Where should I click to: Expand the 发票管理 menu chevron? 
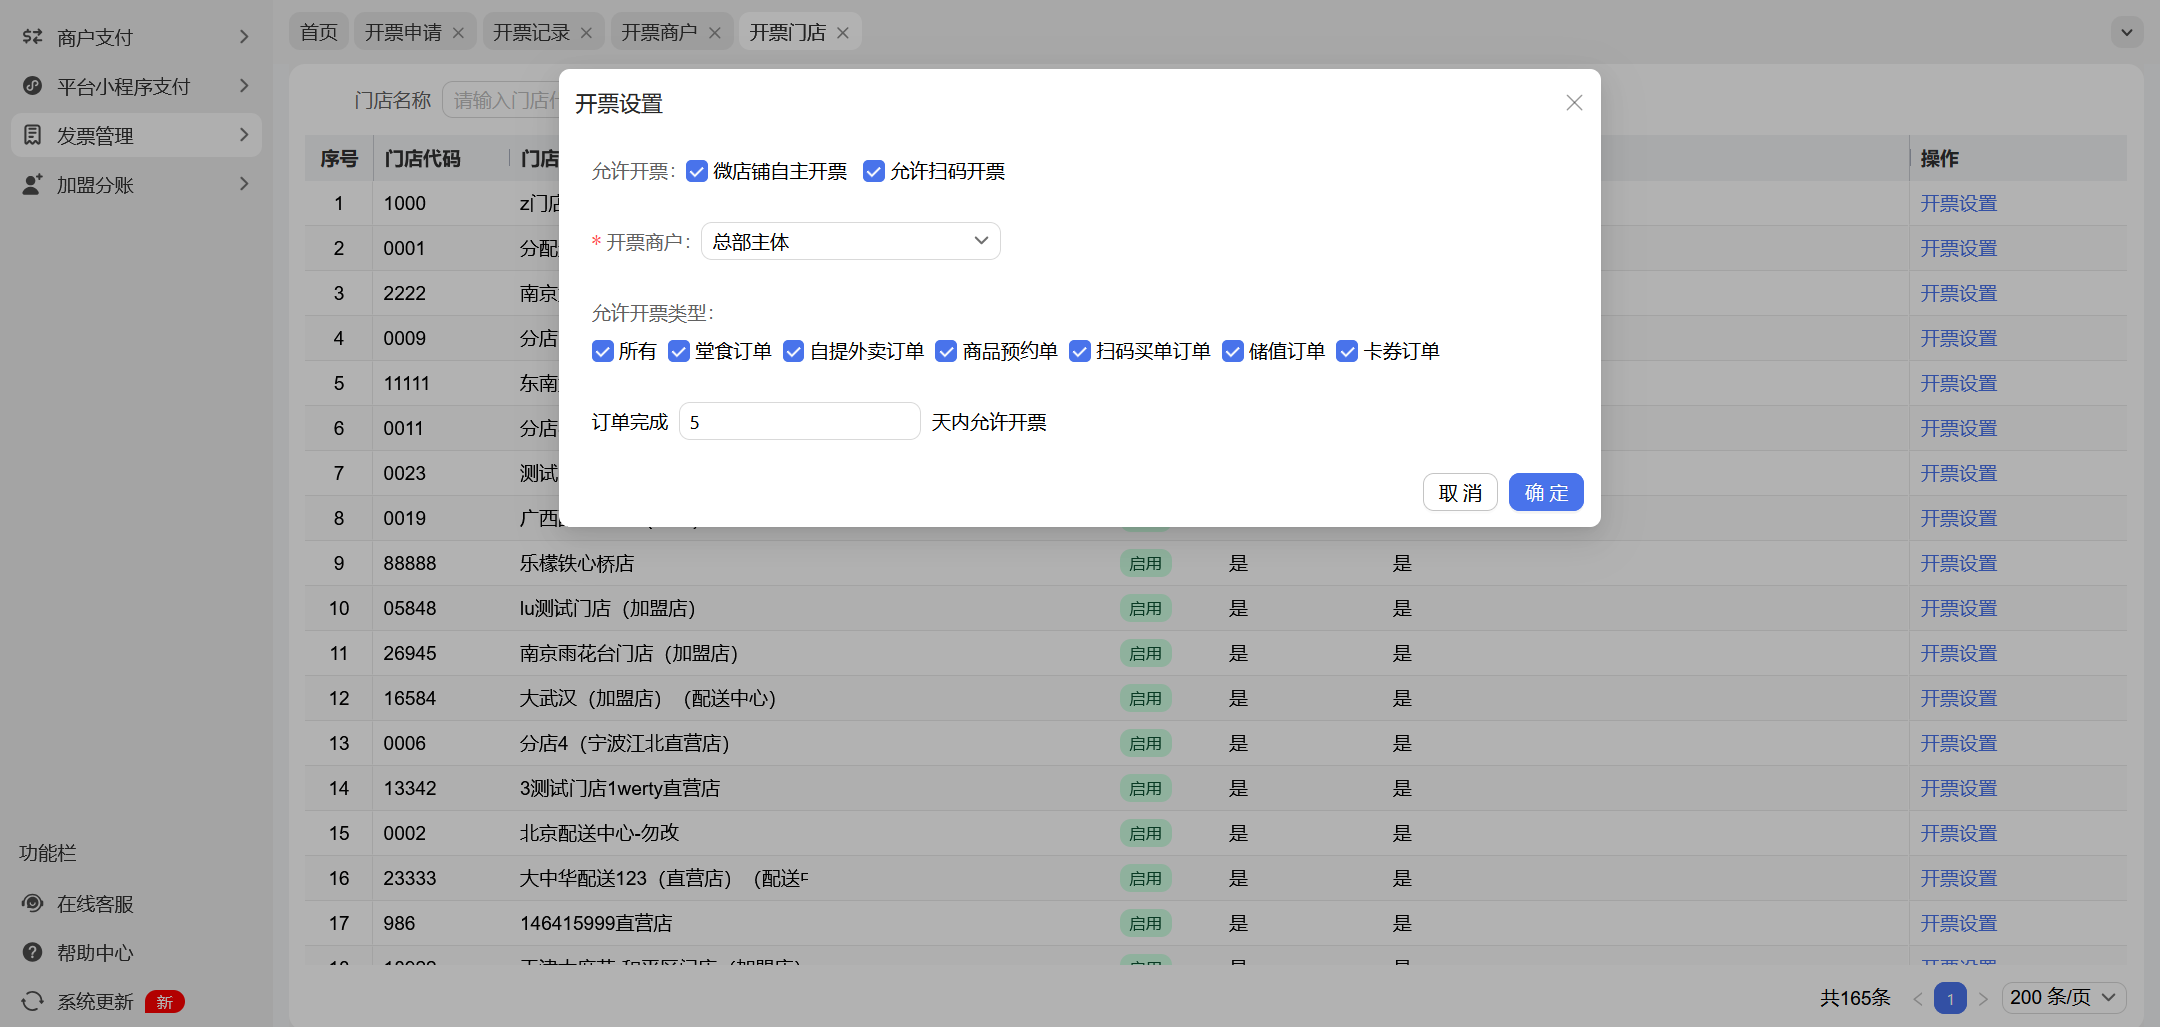(x=244, y=135)
